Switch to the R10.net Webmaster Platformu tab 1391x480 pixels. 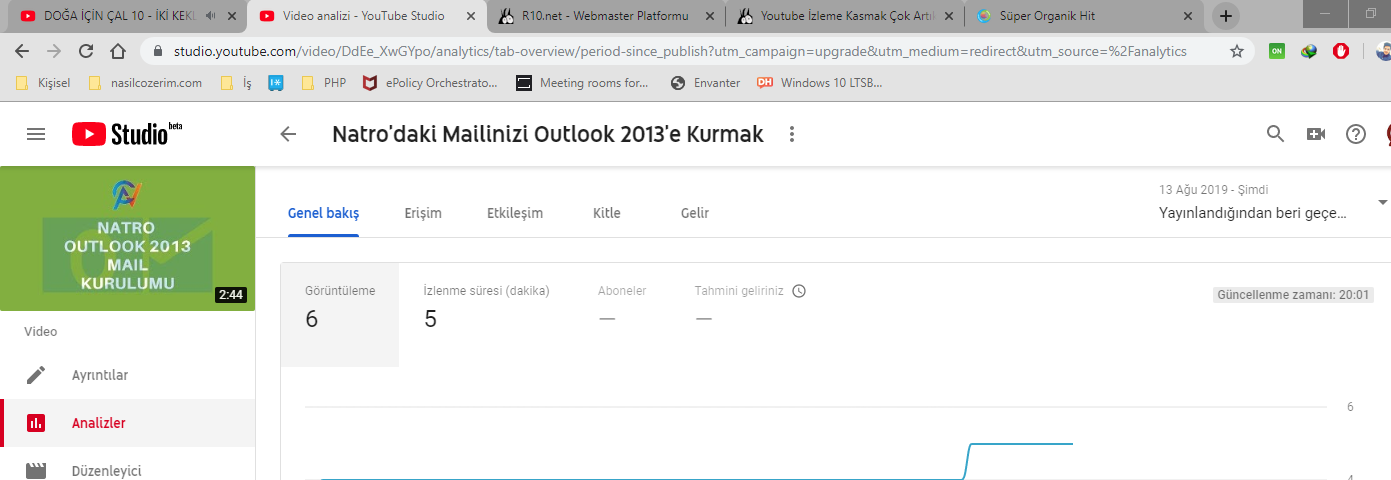[607, 16]
